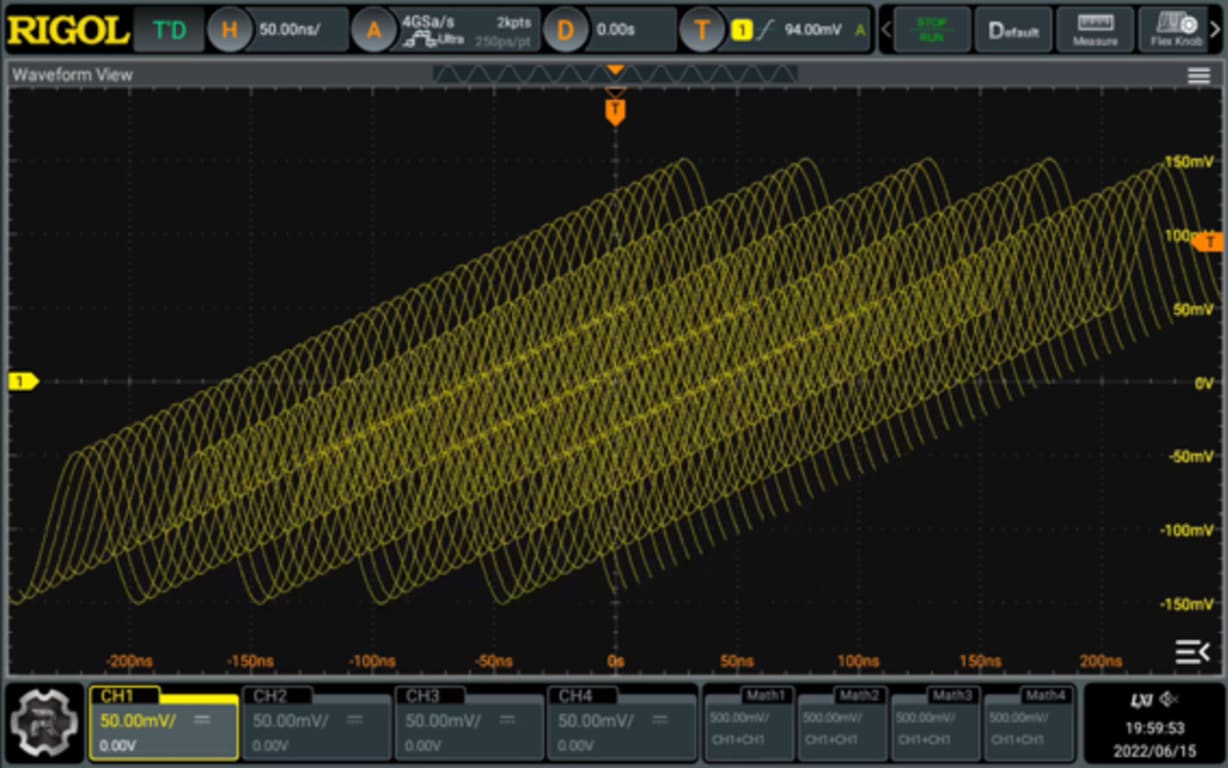
Task: Click CH1 DC coupling symbol
Action: pos(201,720)
